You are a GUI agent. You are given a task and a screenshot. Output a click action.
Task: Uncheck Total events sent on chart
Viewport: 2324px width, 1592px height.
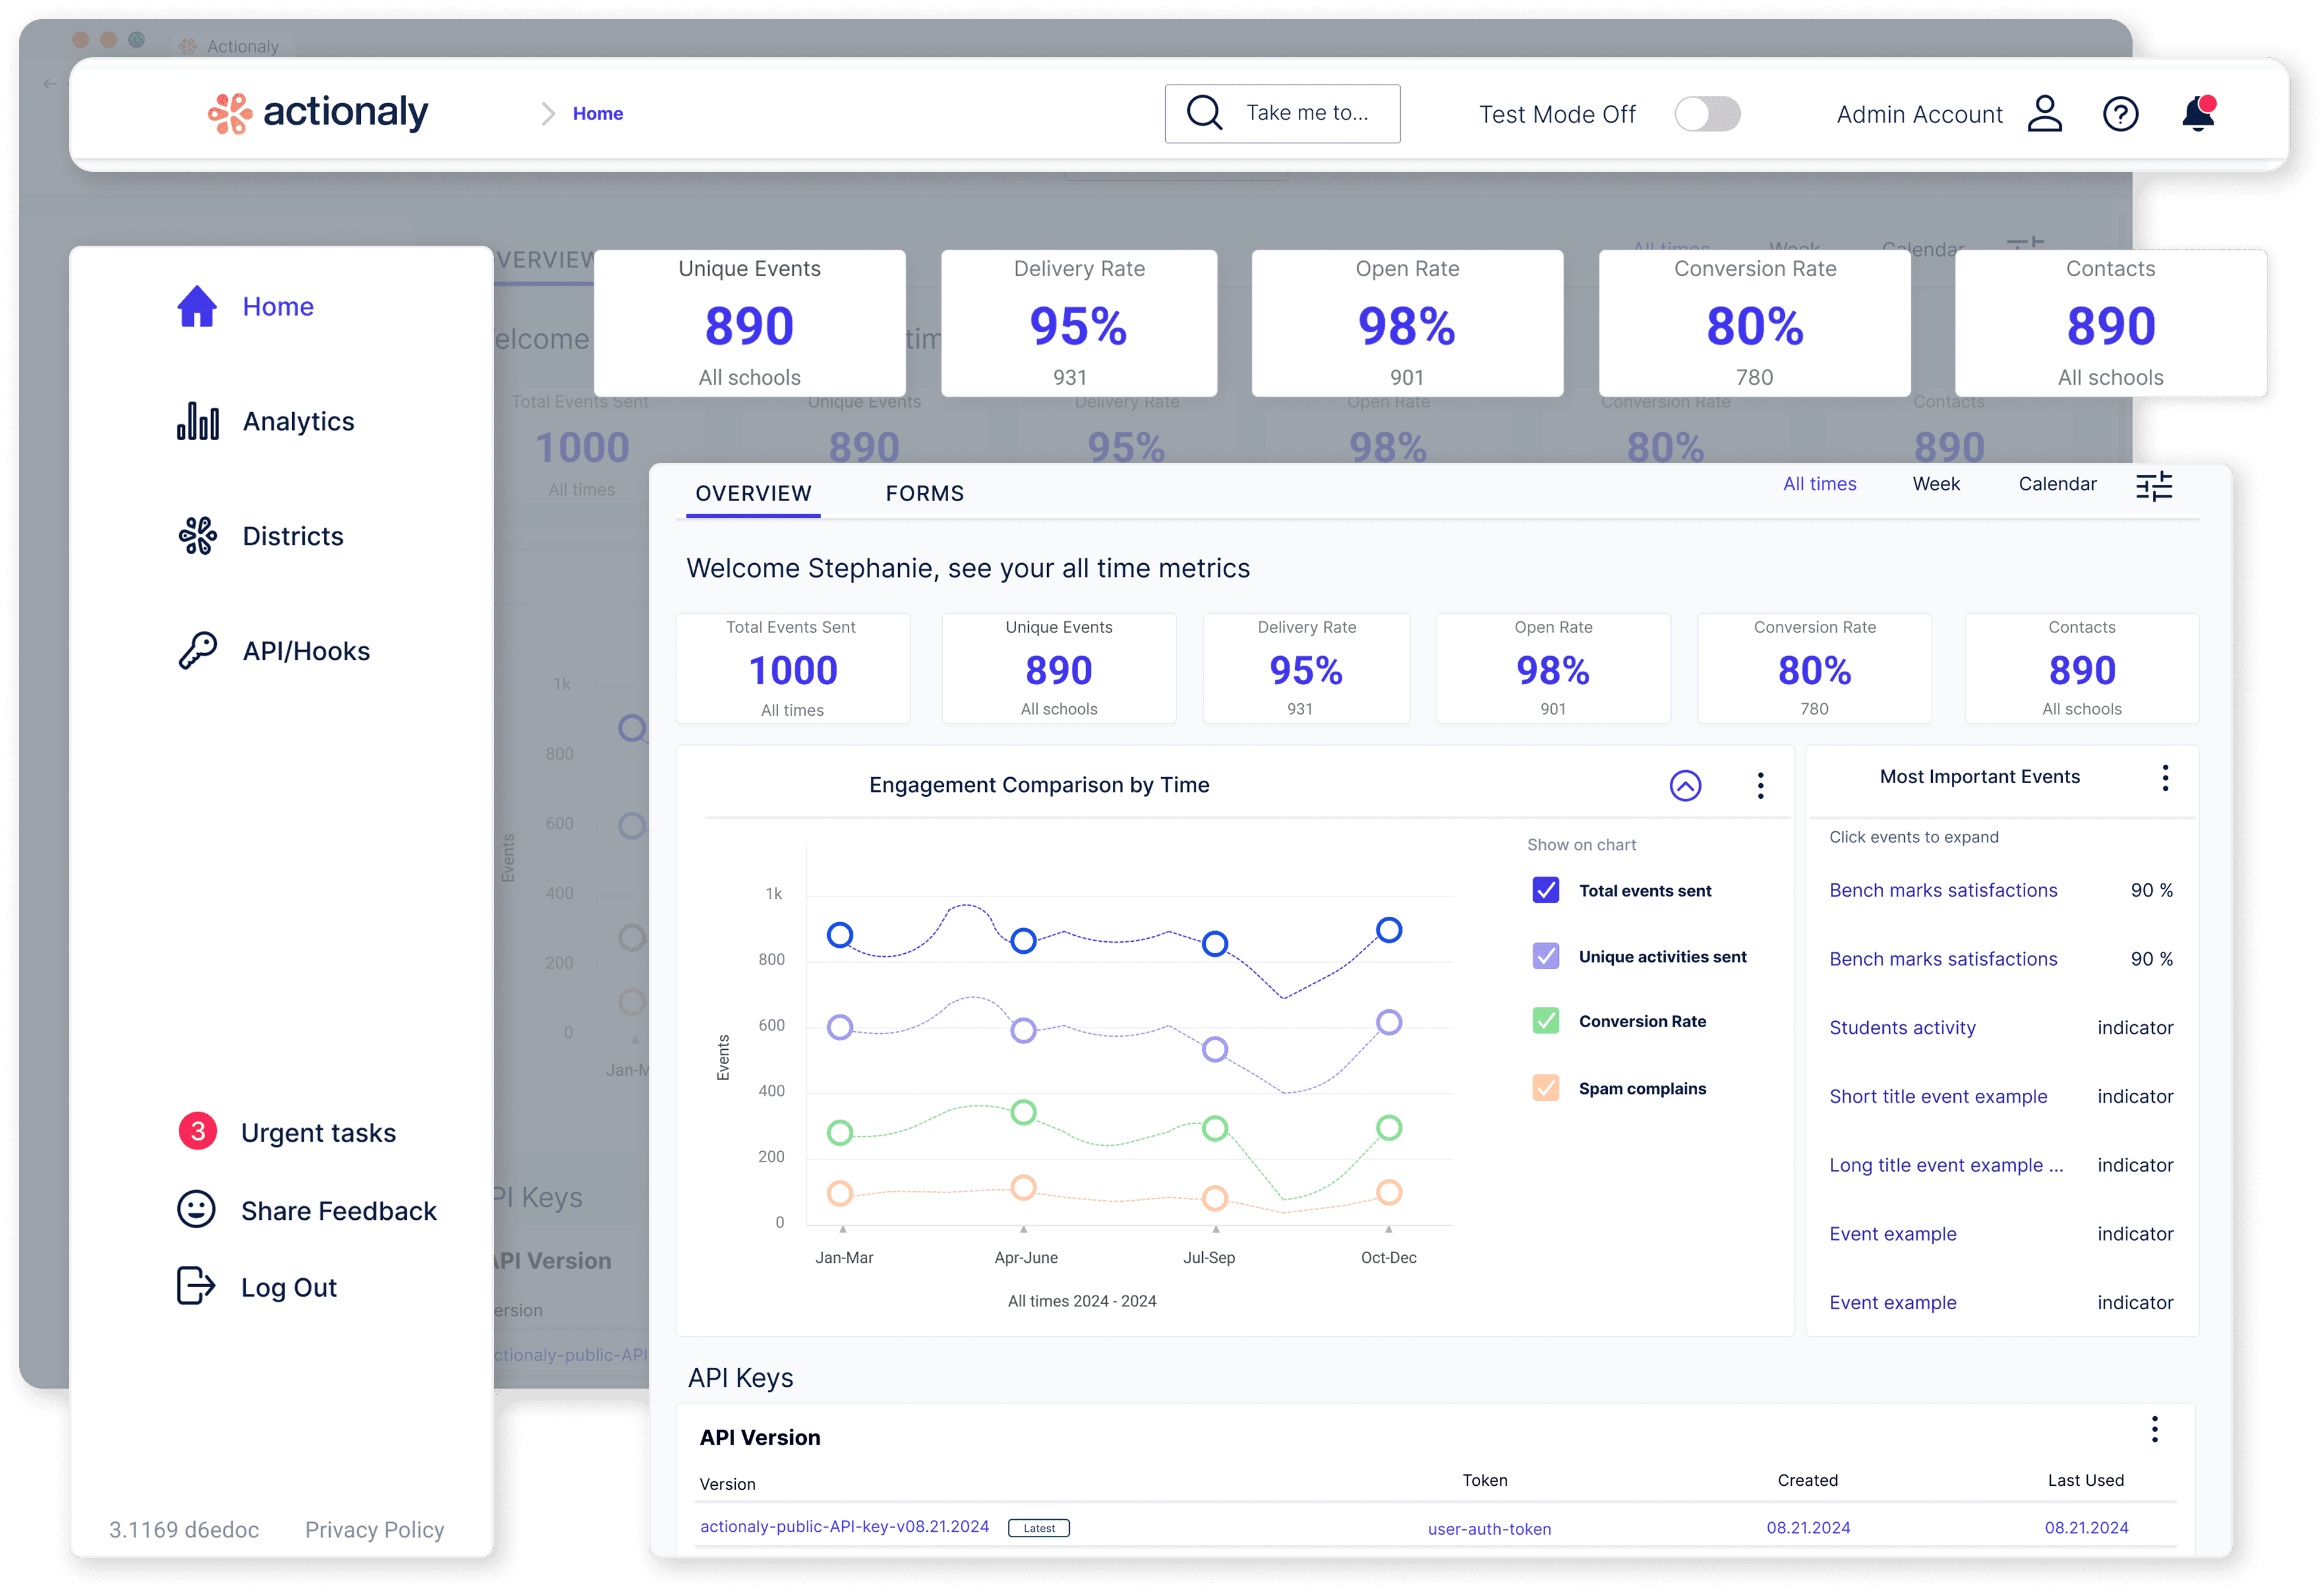(x=1545, y=890)
